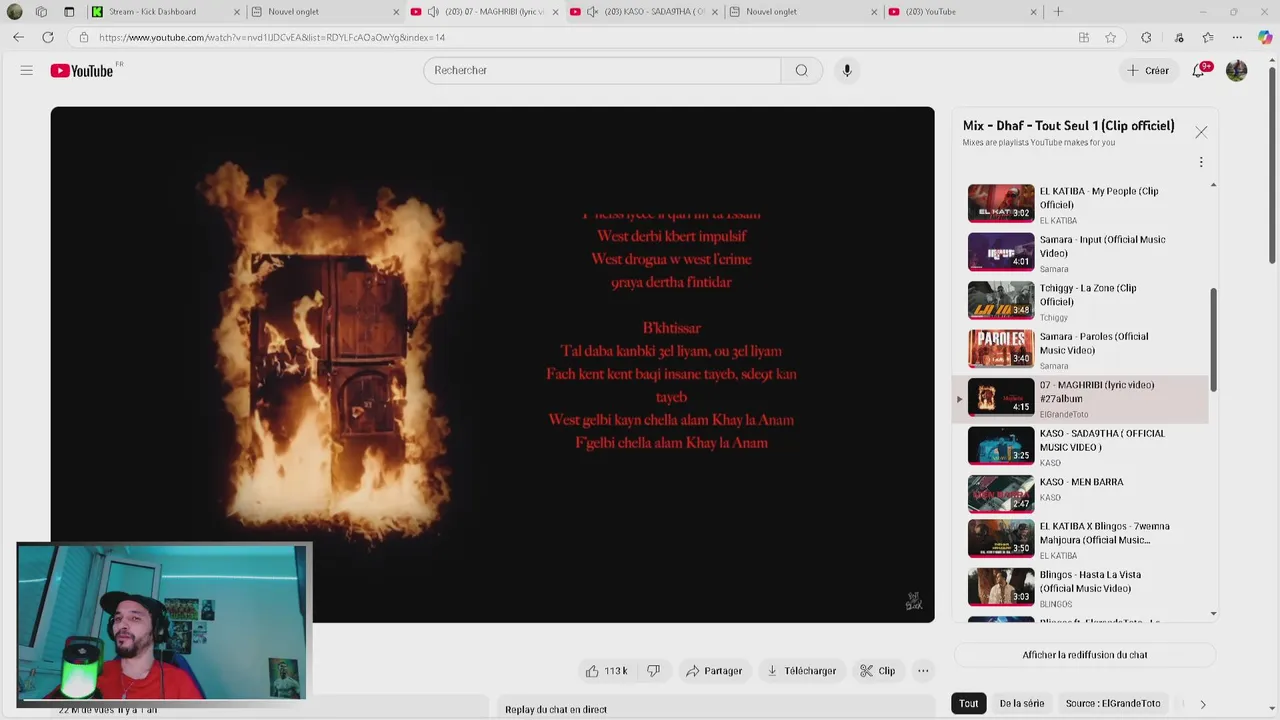Image resolution: width=1280 pixels, height=720 pixels.
Task: Open the YouTube hamburger guide menu
Action: 27,70
